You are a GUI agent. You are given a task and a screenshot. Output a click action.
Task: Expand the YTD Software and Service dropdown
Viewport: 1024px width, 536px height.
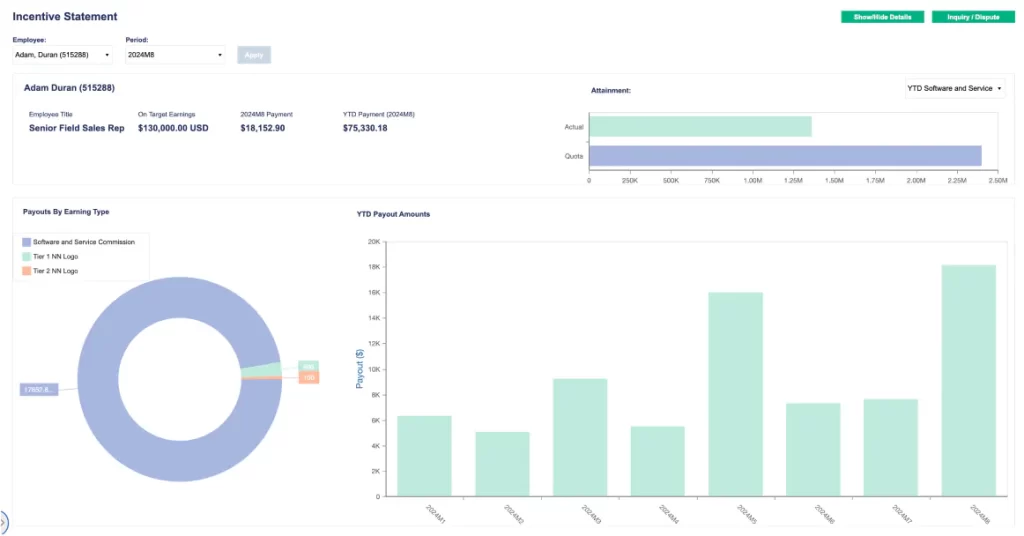pyautogui.click(x=954, y=88)
